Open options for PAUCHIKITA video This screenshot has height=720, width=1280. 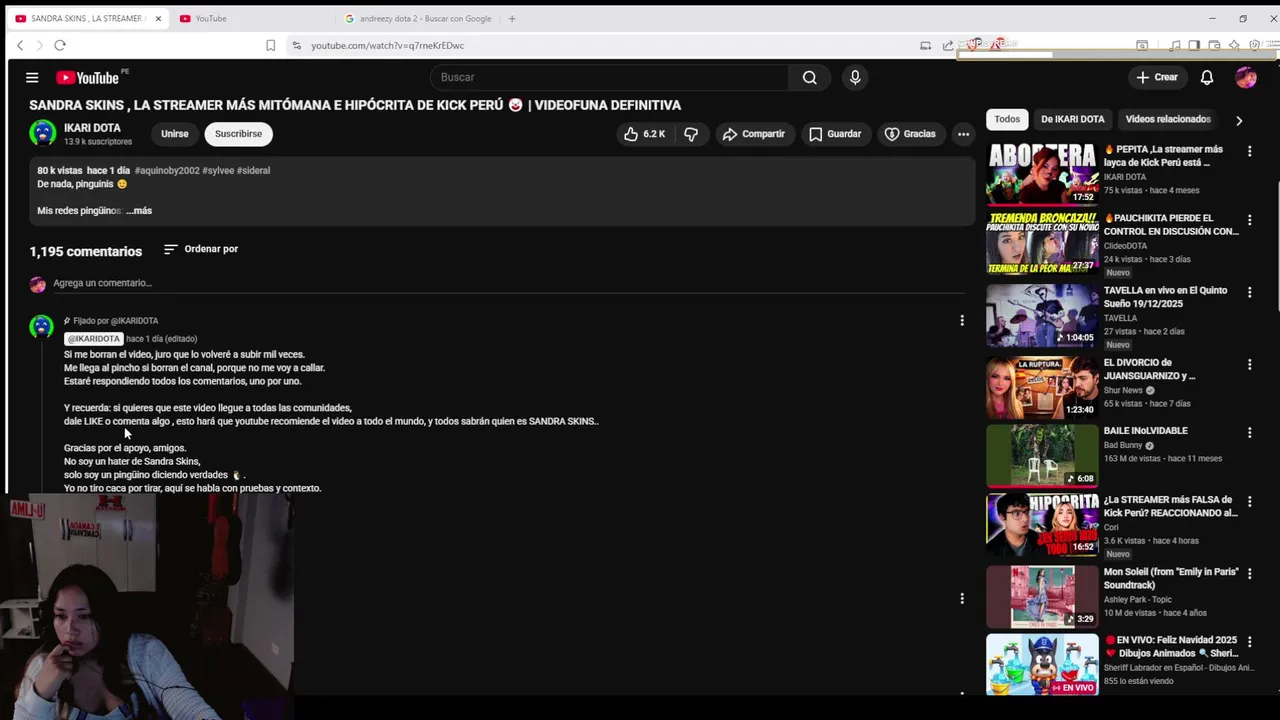[1249, 219]
